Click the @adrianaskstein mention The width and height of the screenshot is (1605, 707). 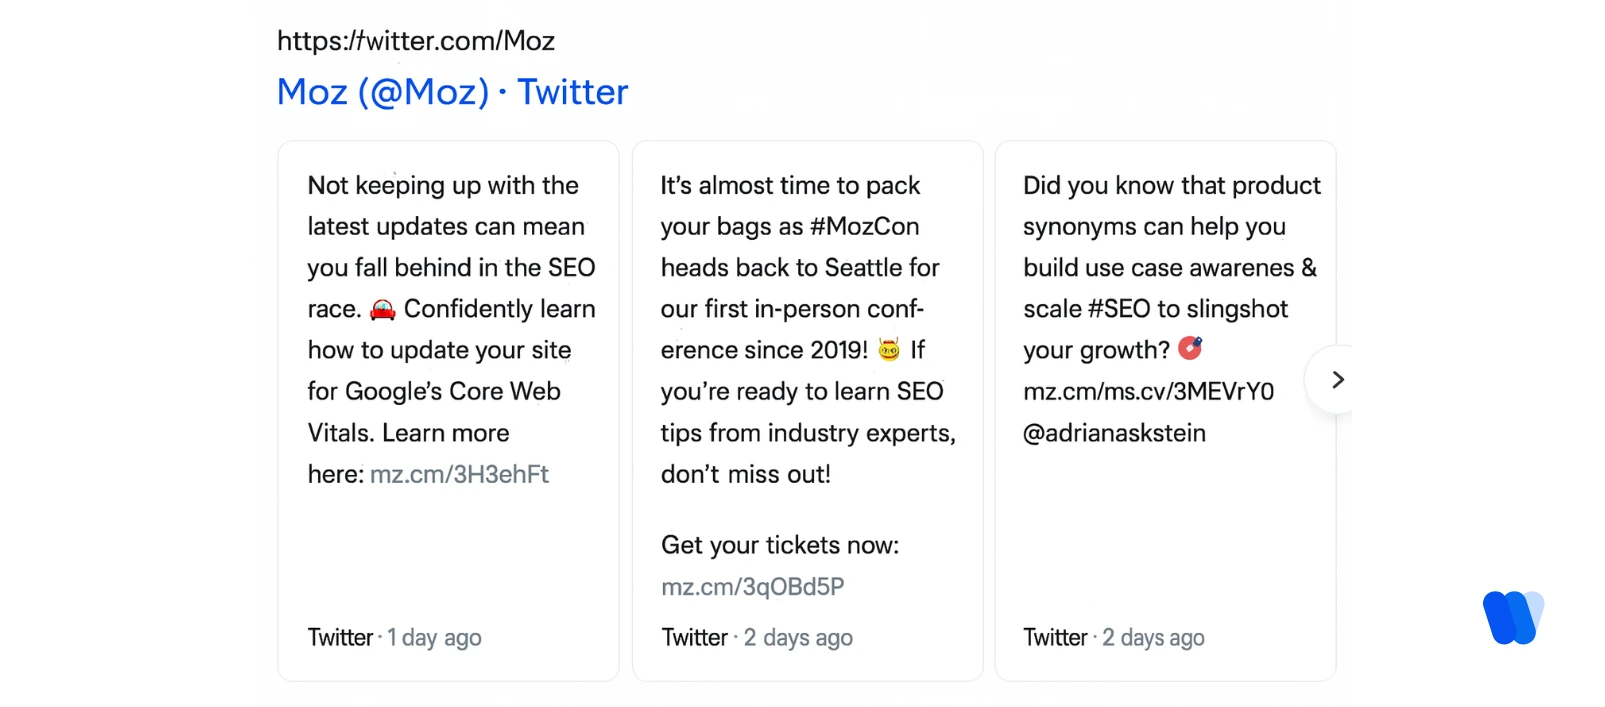1114,433
